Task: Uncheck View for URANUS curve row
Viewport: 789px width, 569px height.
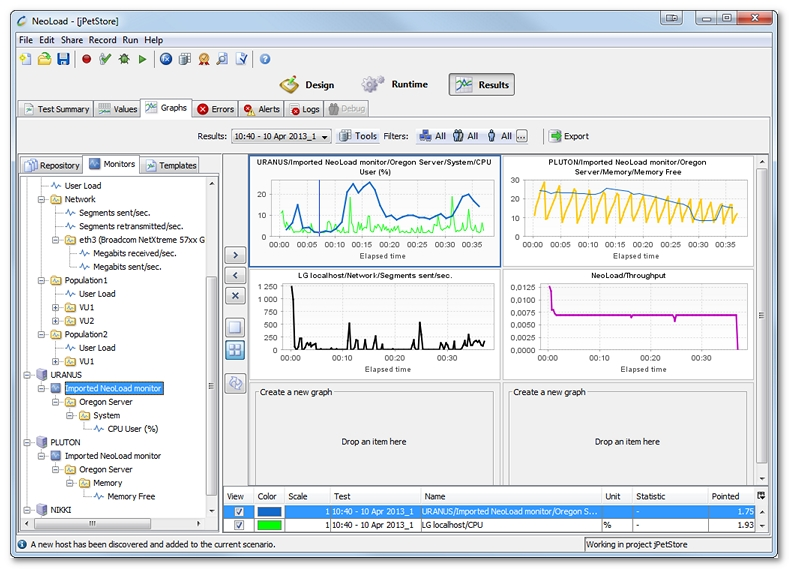Action: point(238,512)
